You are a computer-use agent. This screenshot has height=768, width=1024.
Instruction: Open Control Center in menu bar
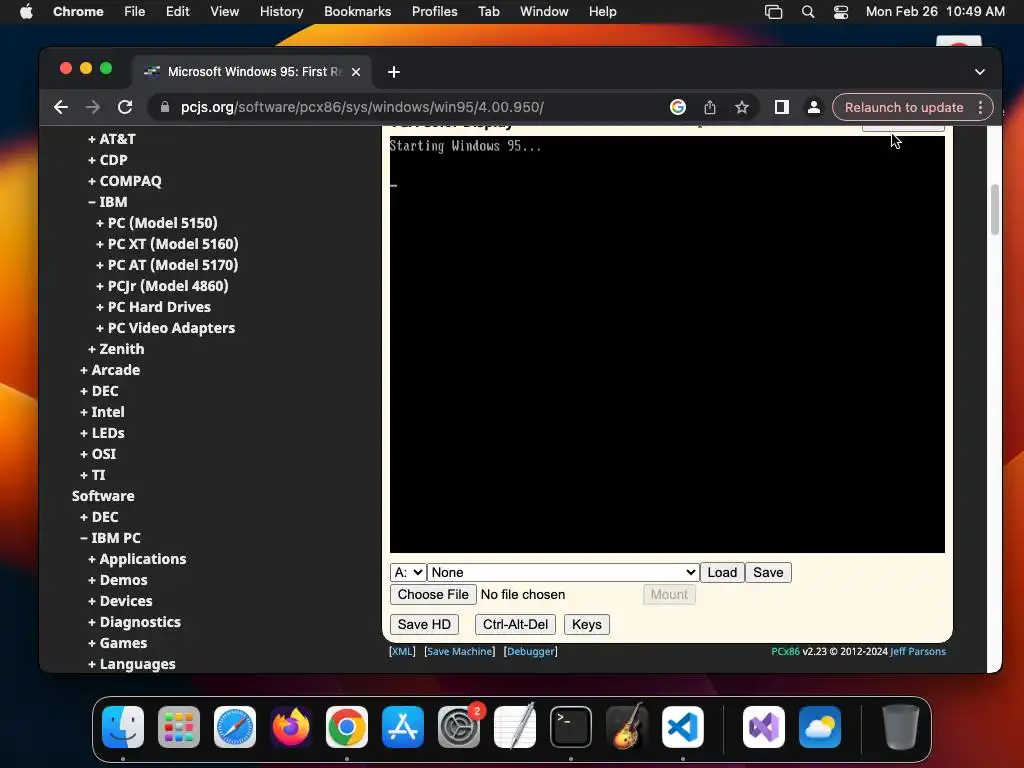pos(841,12)
